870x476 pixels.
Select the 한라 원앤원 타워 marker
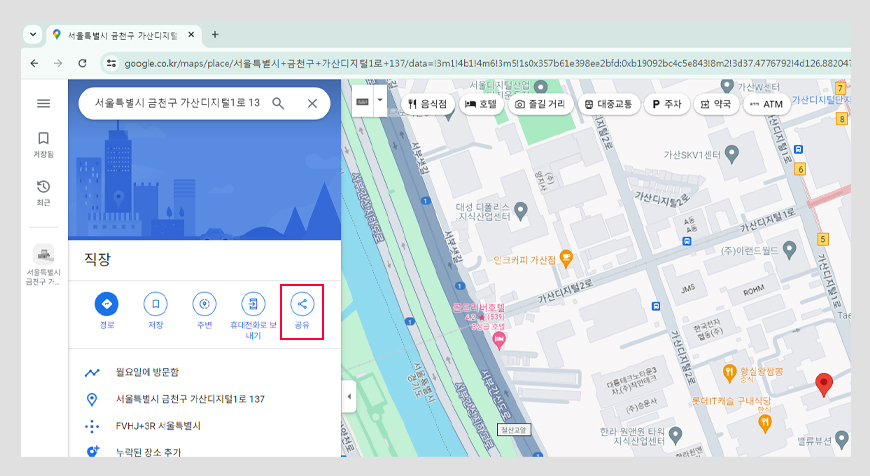pos(675,434)
